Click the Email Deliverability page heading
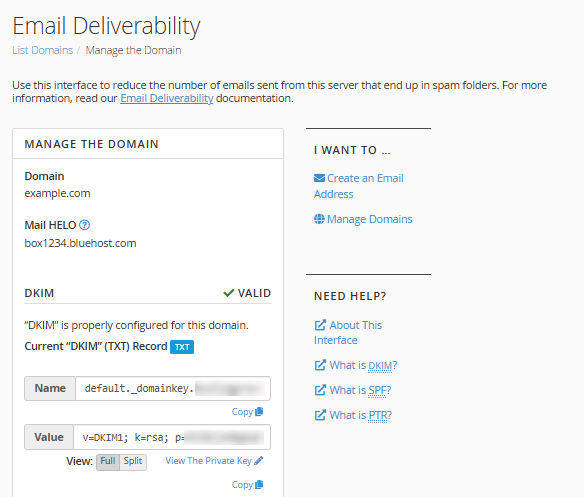This screenshot has height=497, width=584. pos(107,26)
